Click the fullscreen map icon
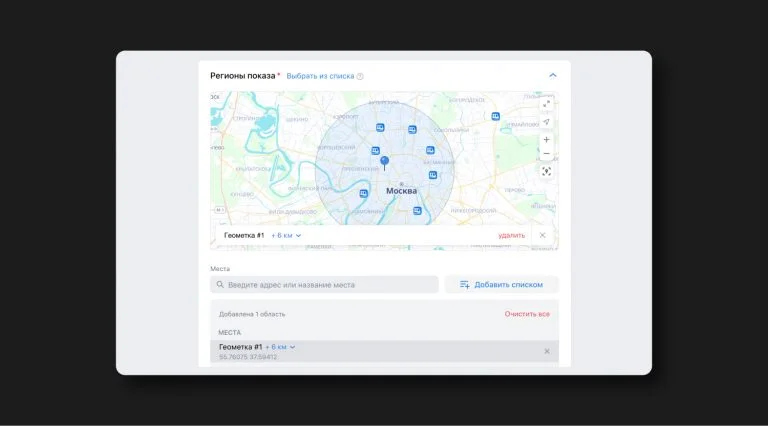768x426 pixels. pos(546,104)
